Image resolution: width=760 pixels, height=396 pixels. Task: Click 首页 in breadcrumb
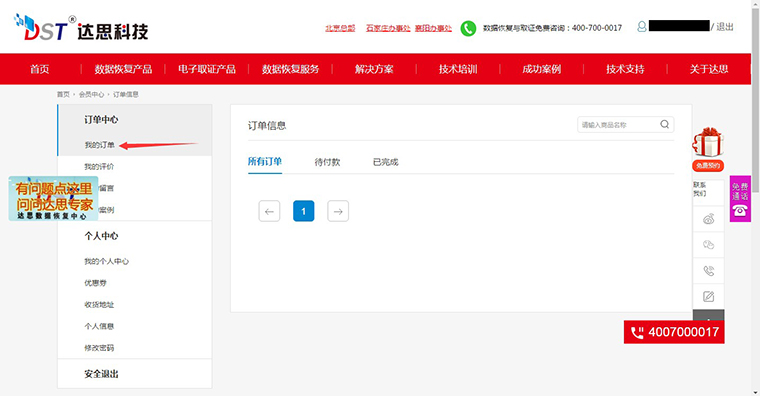pos(63,94)
